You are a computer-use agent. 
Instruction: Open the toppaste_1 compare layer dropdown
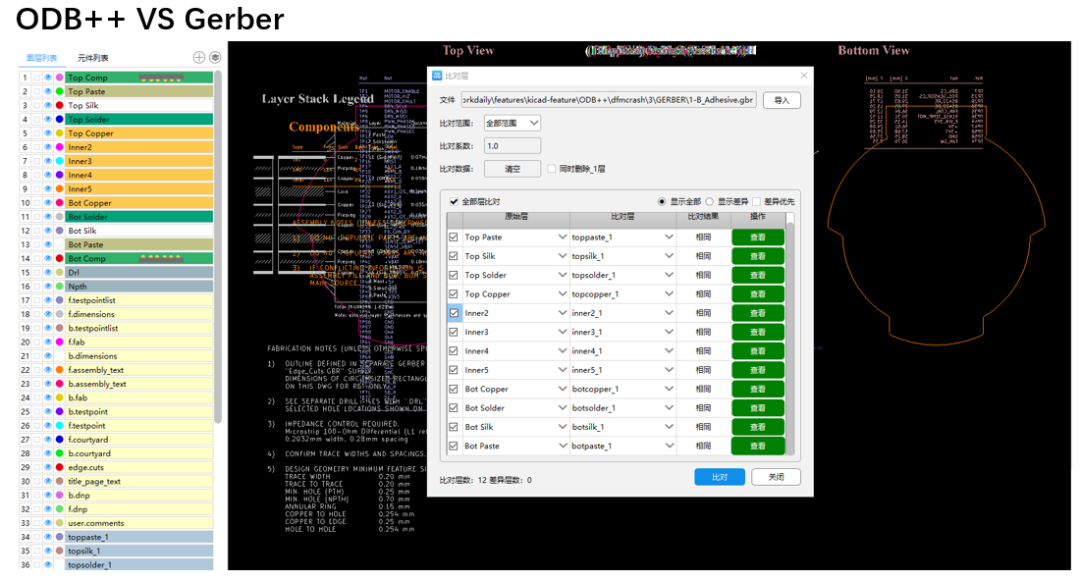669,237
